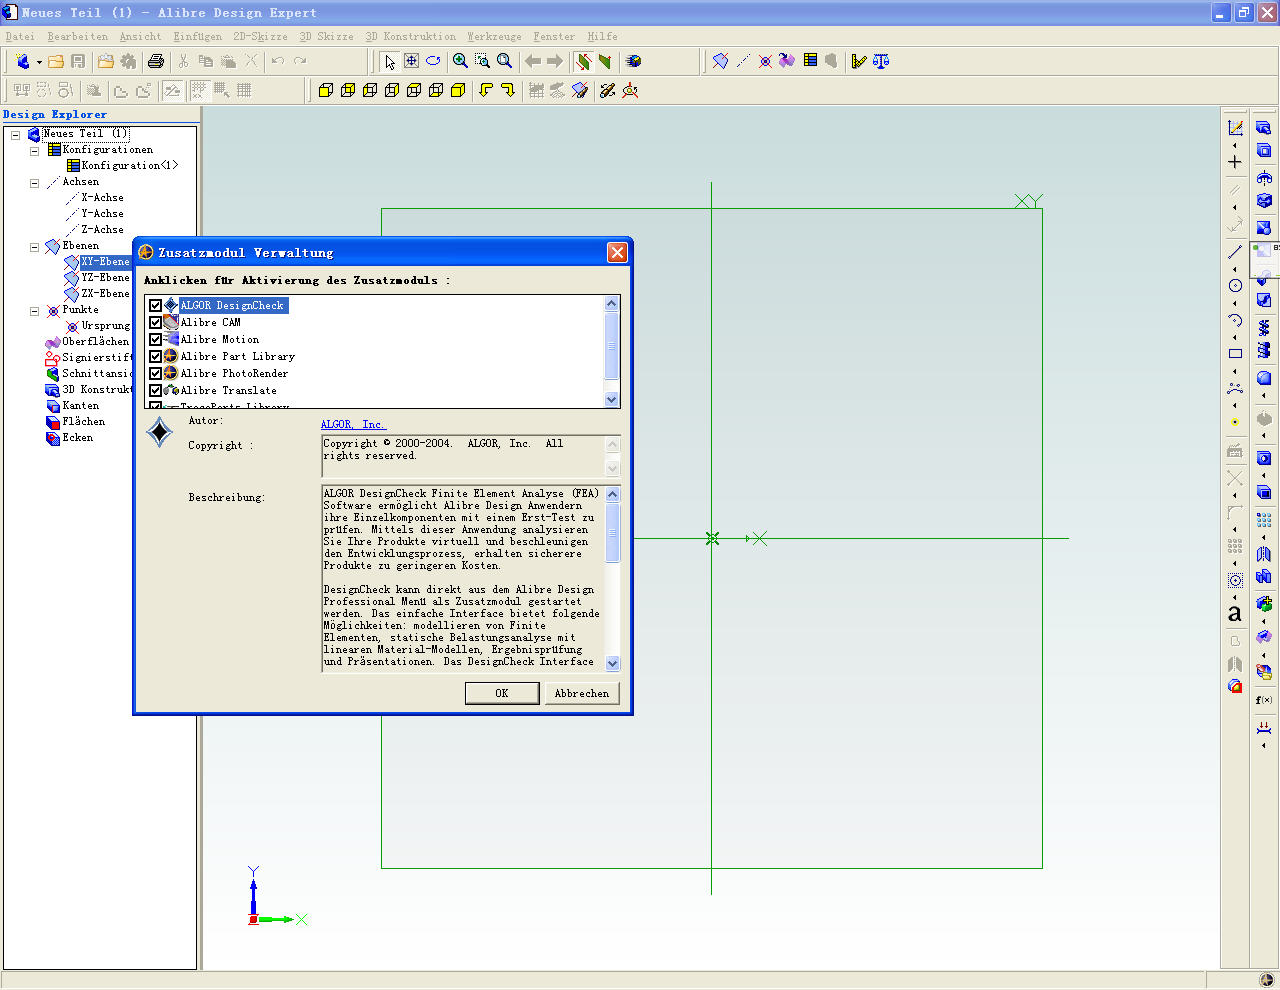Choose the arrow Select cursor tool

(x=389, y=61)
